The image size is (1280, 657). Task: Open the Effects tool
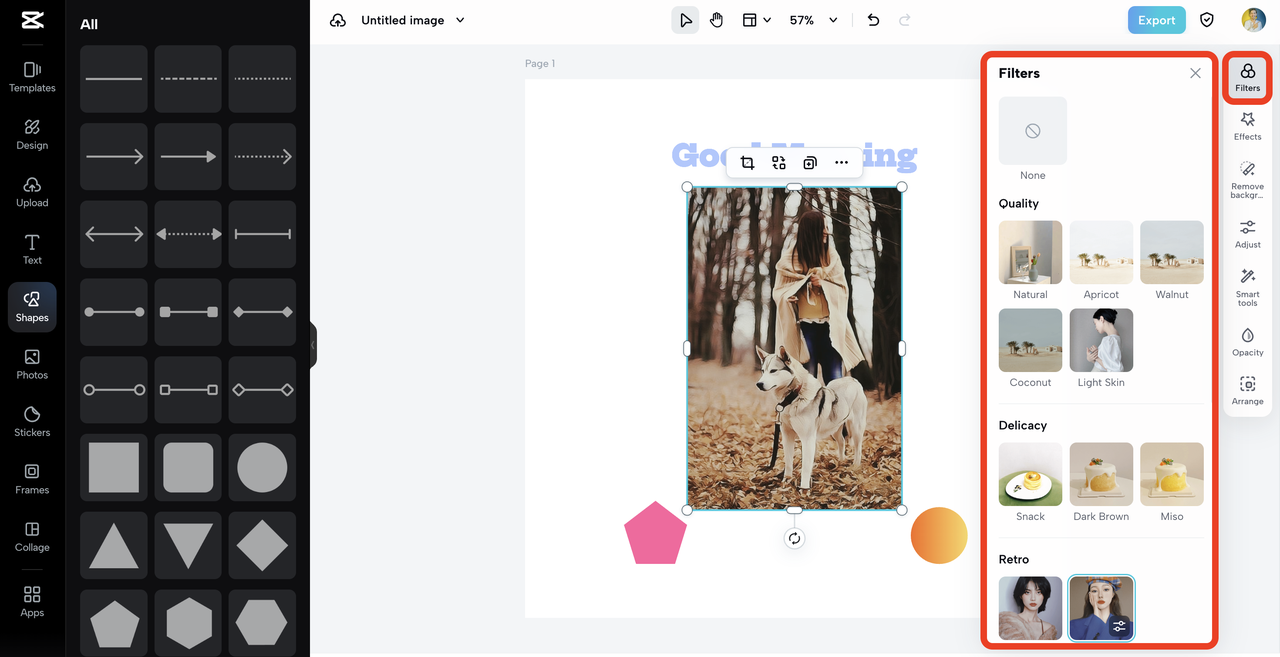[1247, 126]
